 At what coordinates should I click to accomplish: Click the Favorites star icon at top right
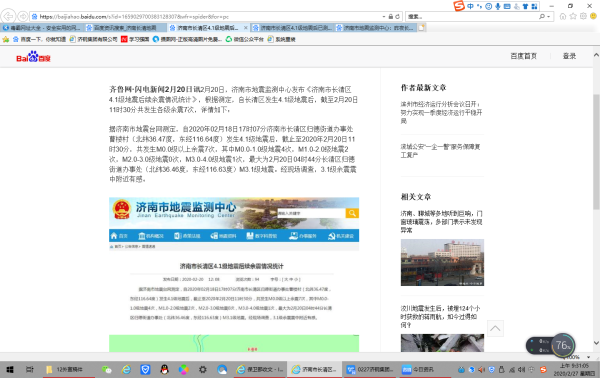tap(573, 16)
